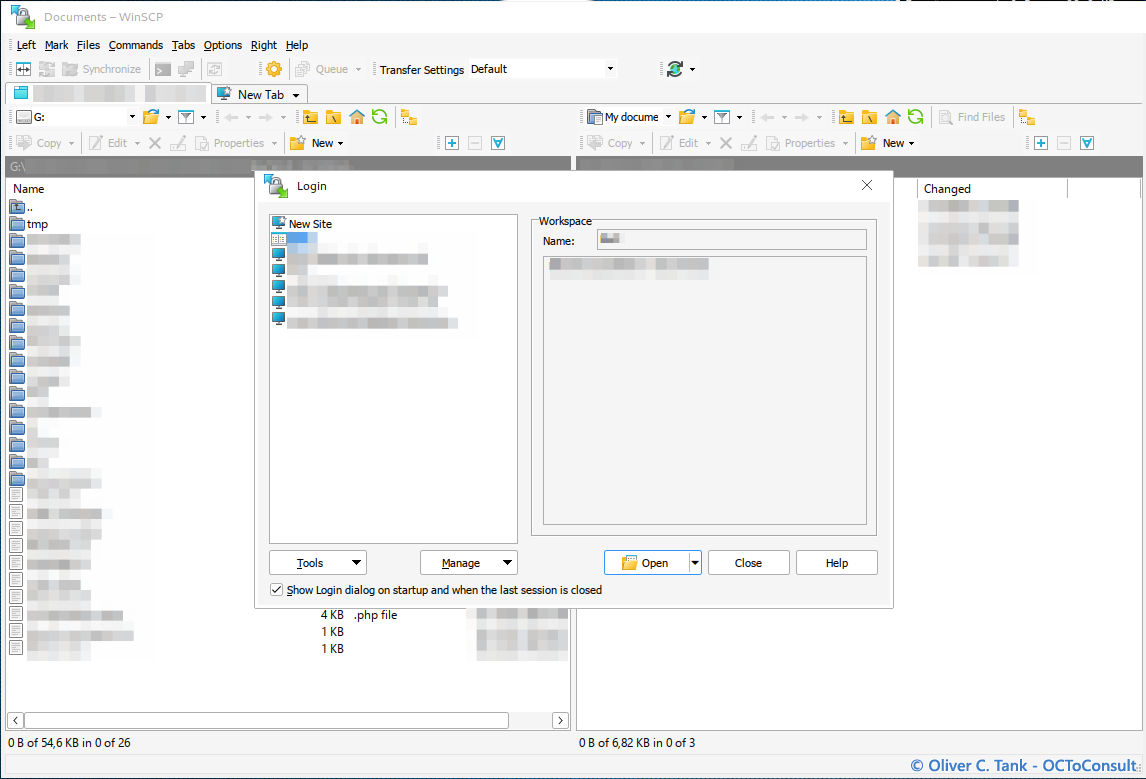Click right panel directory tree icon
This screenshot has width=1146, height=779.
pyautogui.click(x=1027, y=118)
